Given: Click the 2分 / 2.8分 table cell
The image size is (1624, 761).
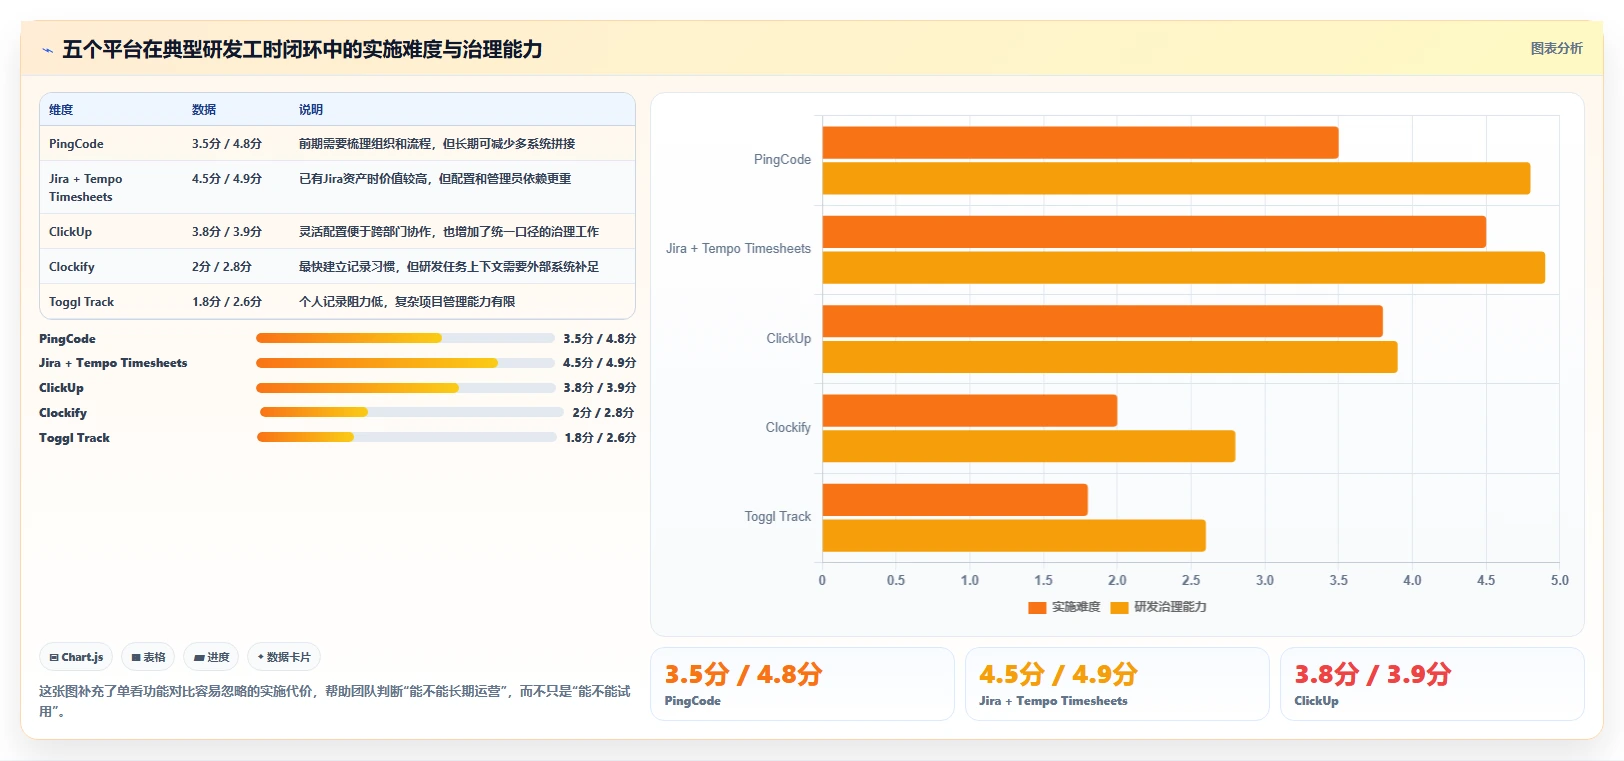Looking at the screenshot, I should 222,267.
